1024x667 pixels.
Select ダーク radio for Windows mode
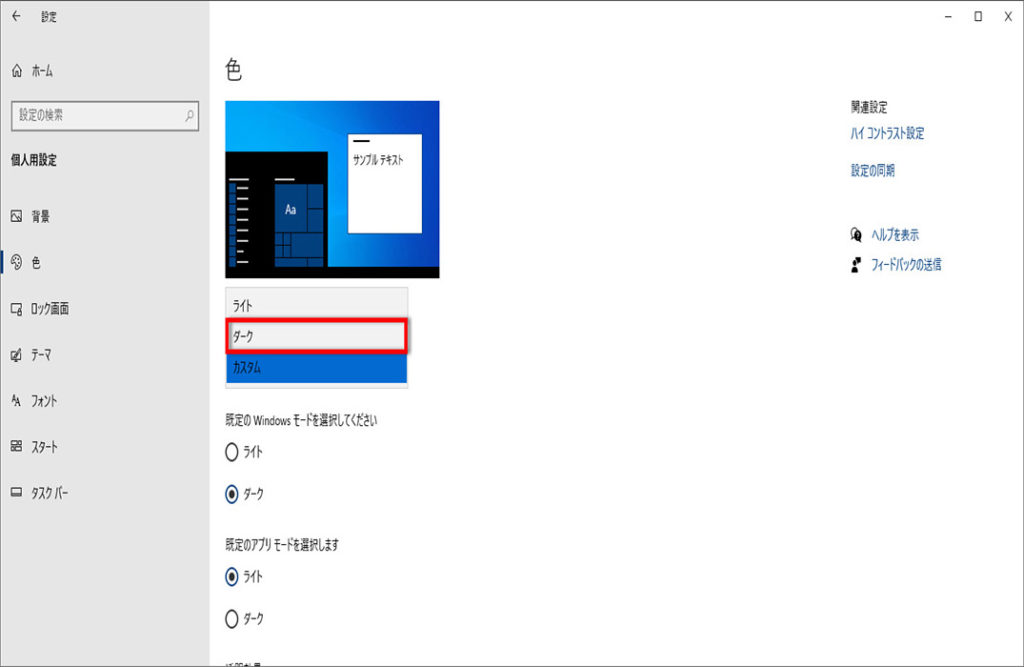click(x=233, y=494)
